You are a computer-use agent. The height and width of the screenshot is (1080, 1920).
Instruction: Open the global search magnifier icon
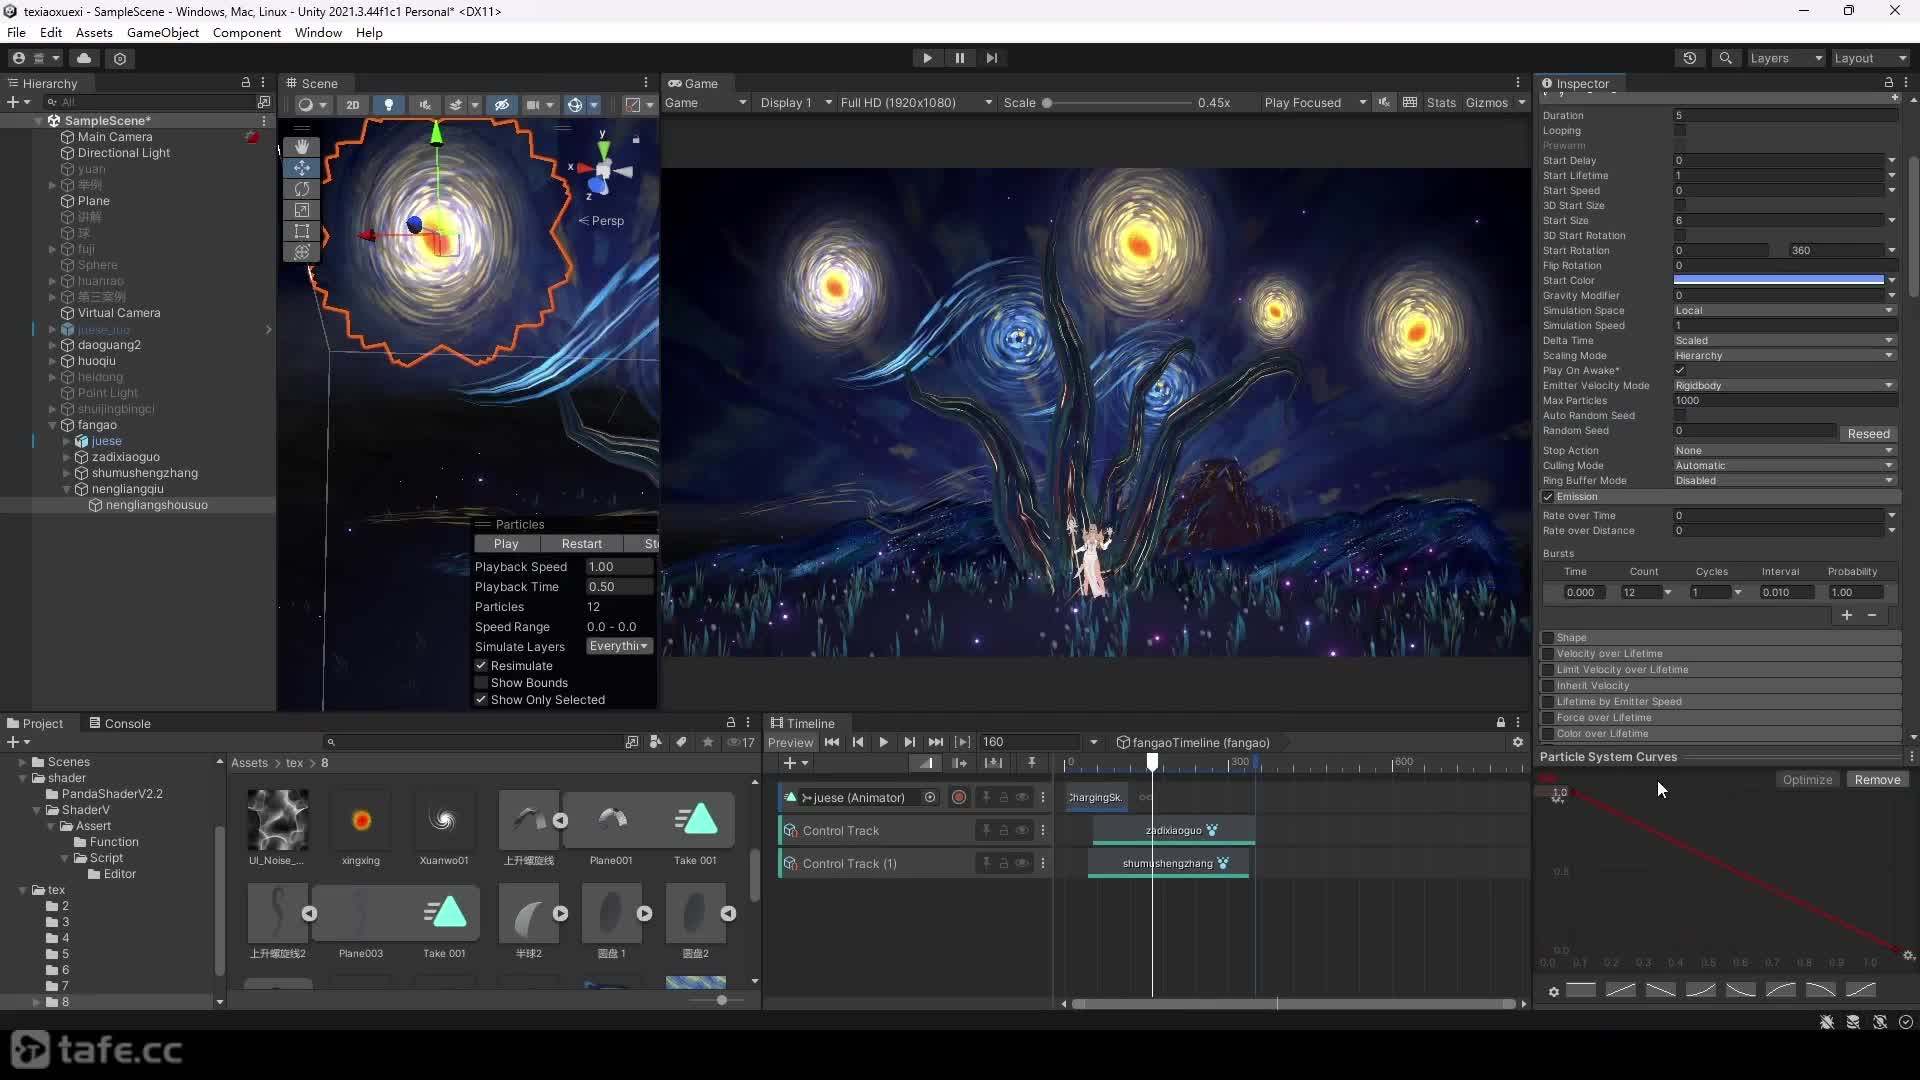pyautogui.click(x=1725, y=58)
